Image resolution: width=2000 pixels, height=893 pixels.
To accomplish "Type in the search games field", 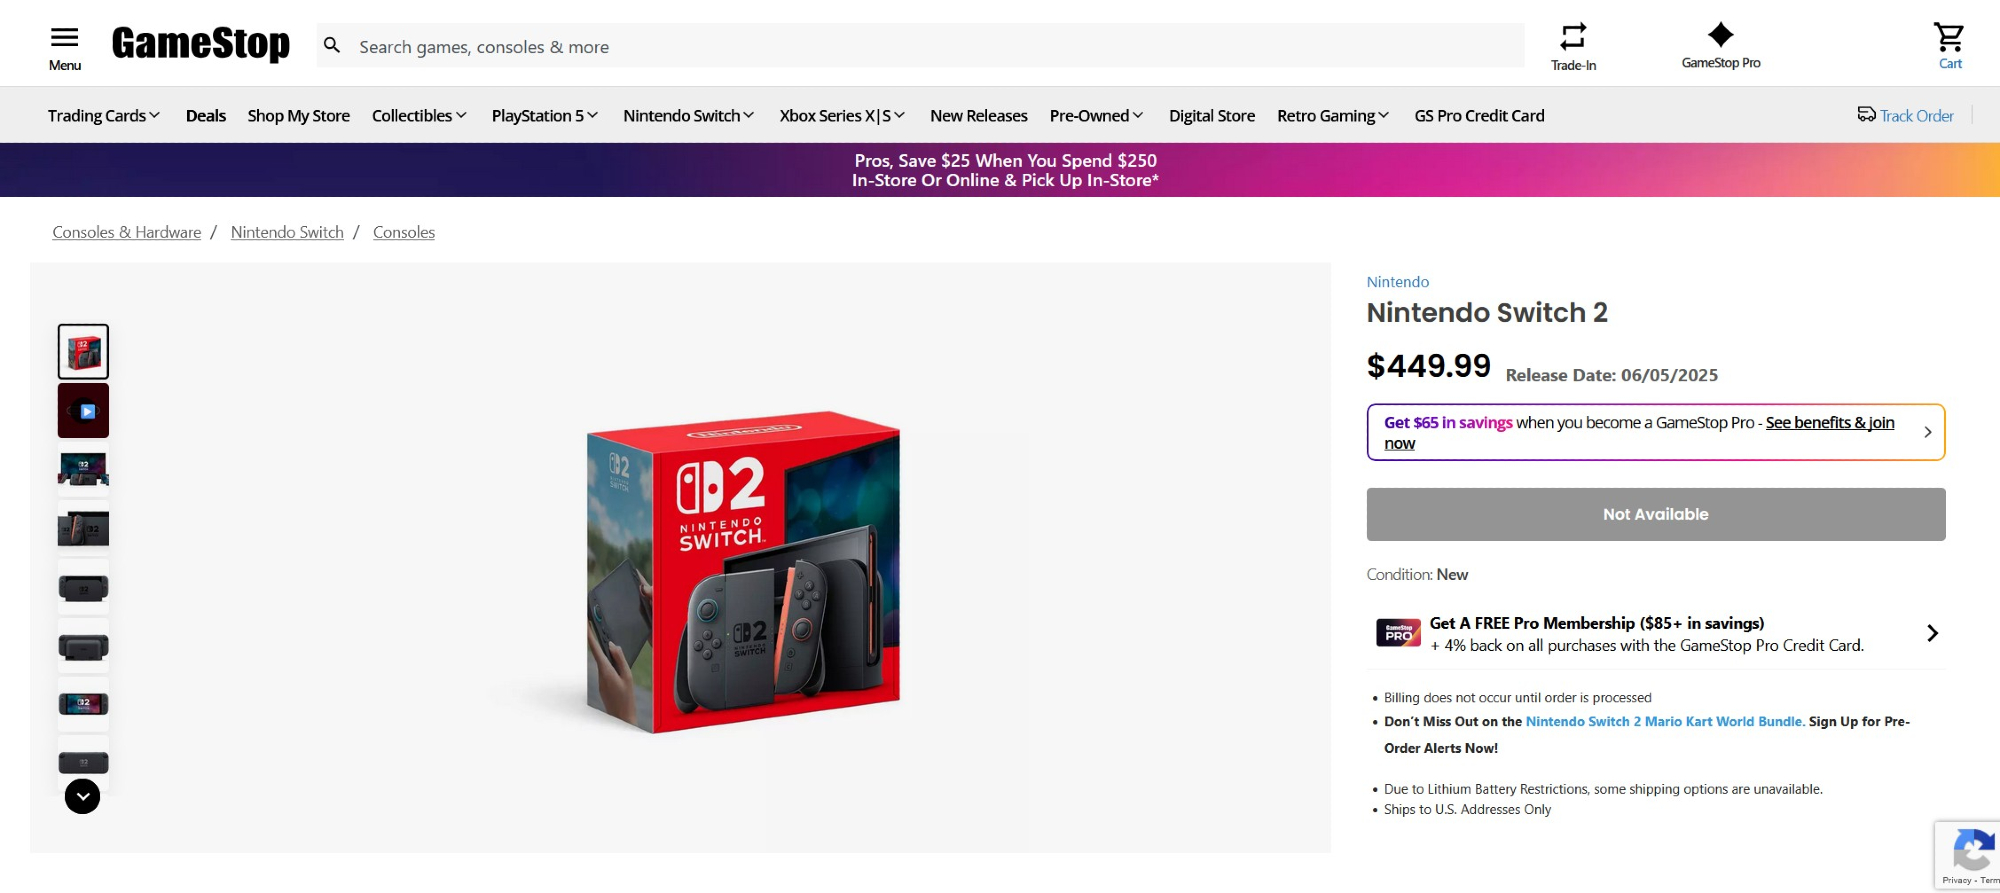I will point(930,47).
